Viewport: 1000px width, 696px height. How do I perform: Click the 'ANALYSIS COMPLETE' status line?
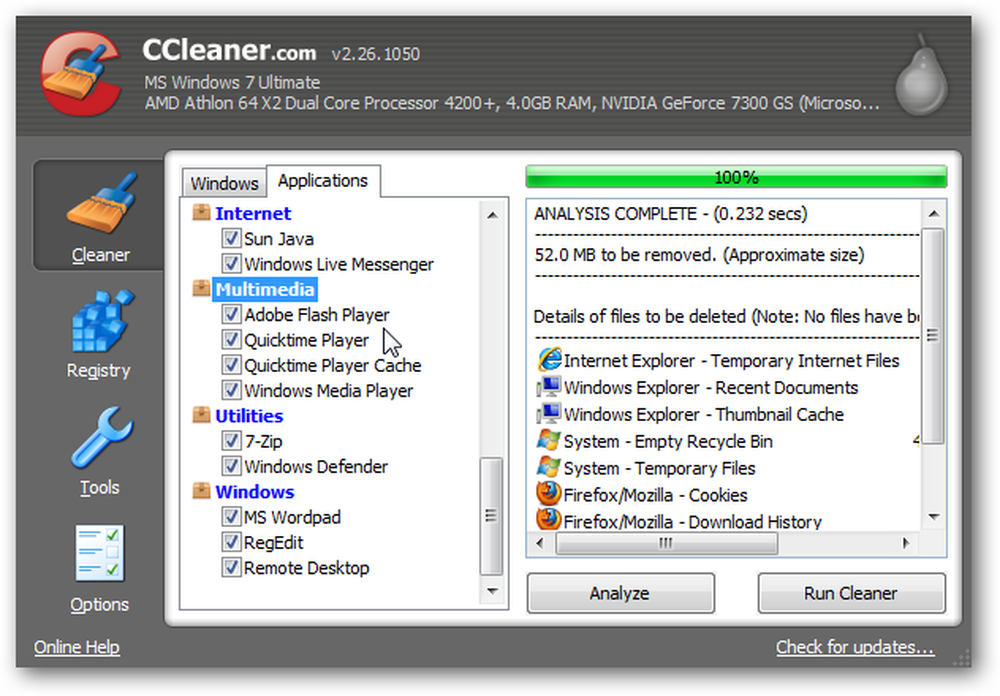[x=670, y=214]
